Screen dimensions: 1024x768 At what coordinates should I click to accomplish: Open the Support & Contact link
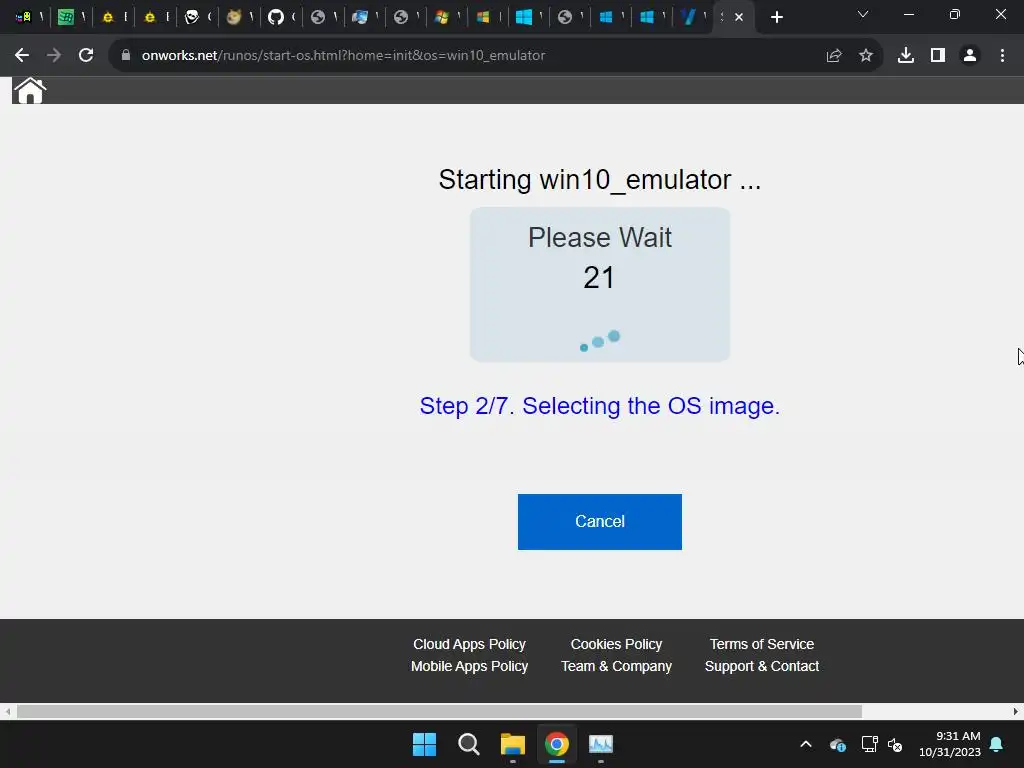coord(761,666)
